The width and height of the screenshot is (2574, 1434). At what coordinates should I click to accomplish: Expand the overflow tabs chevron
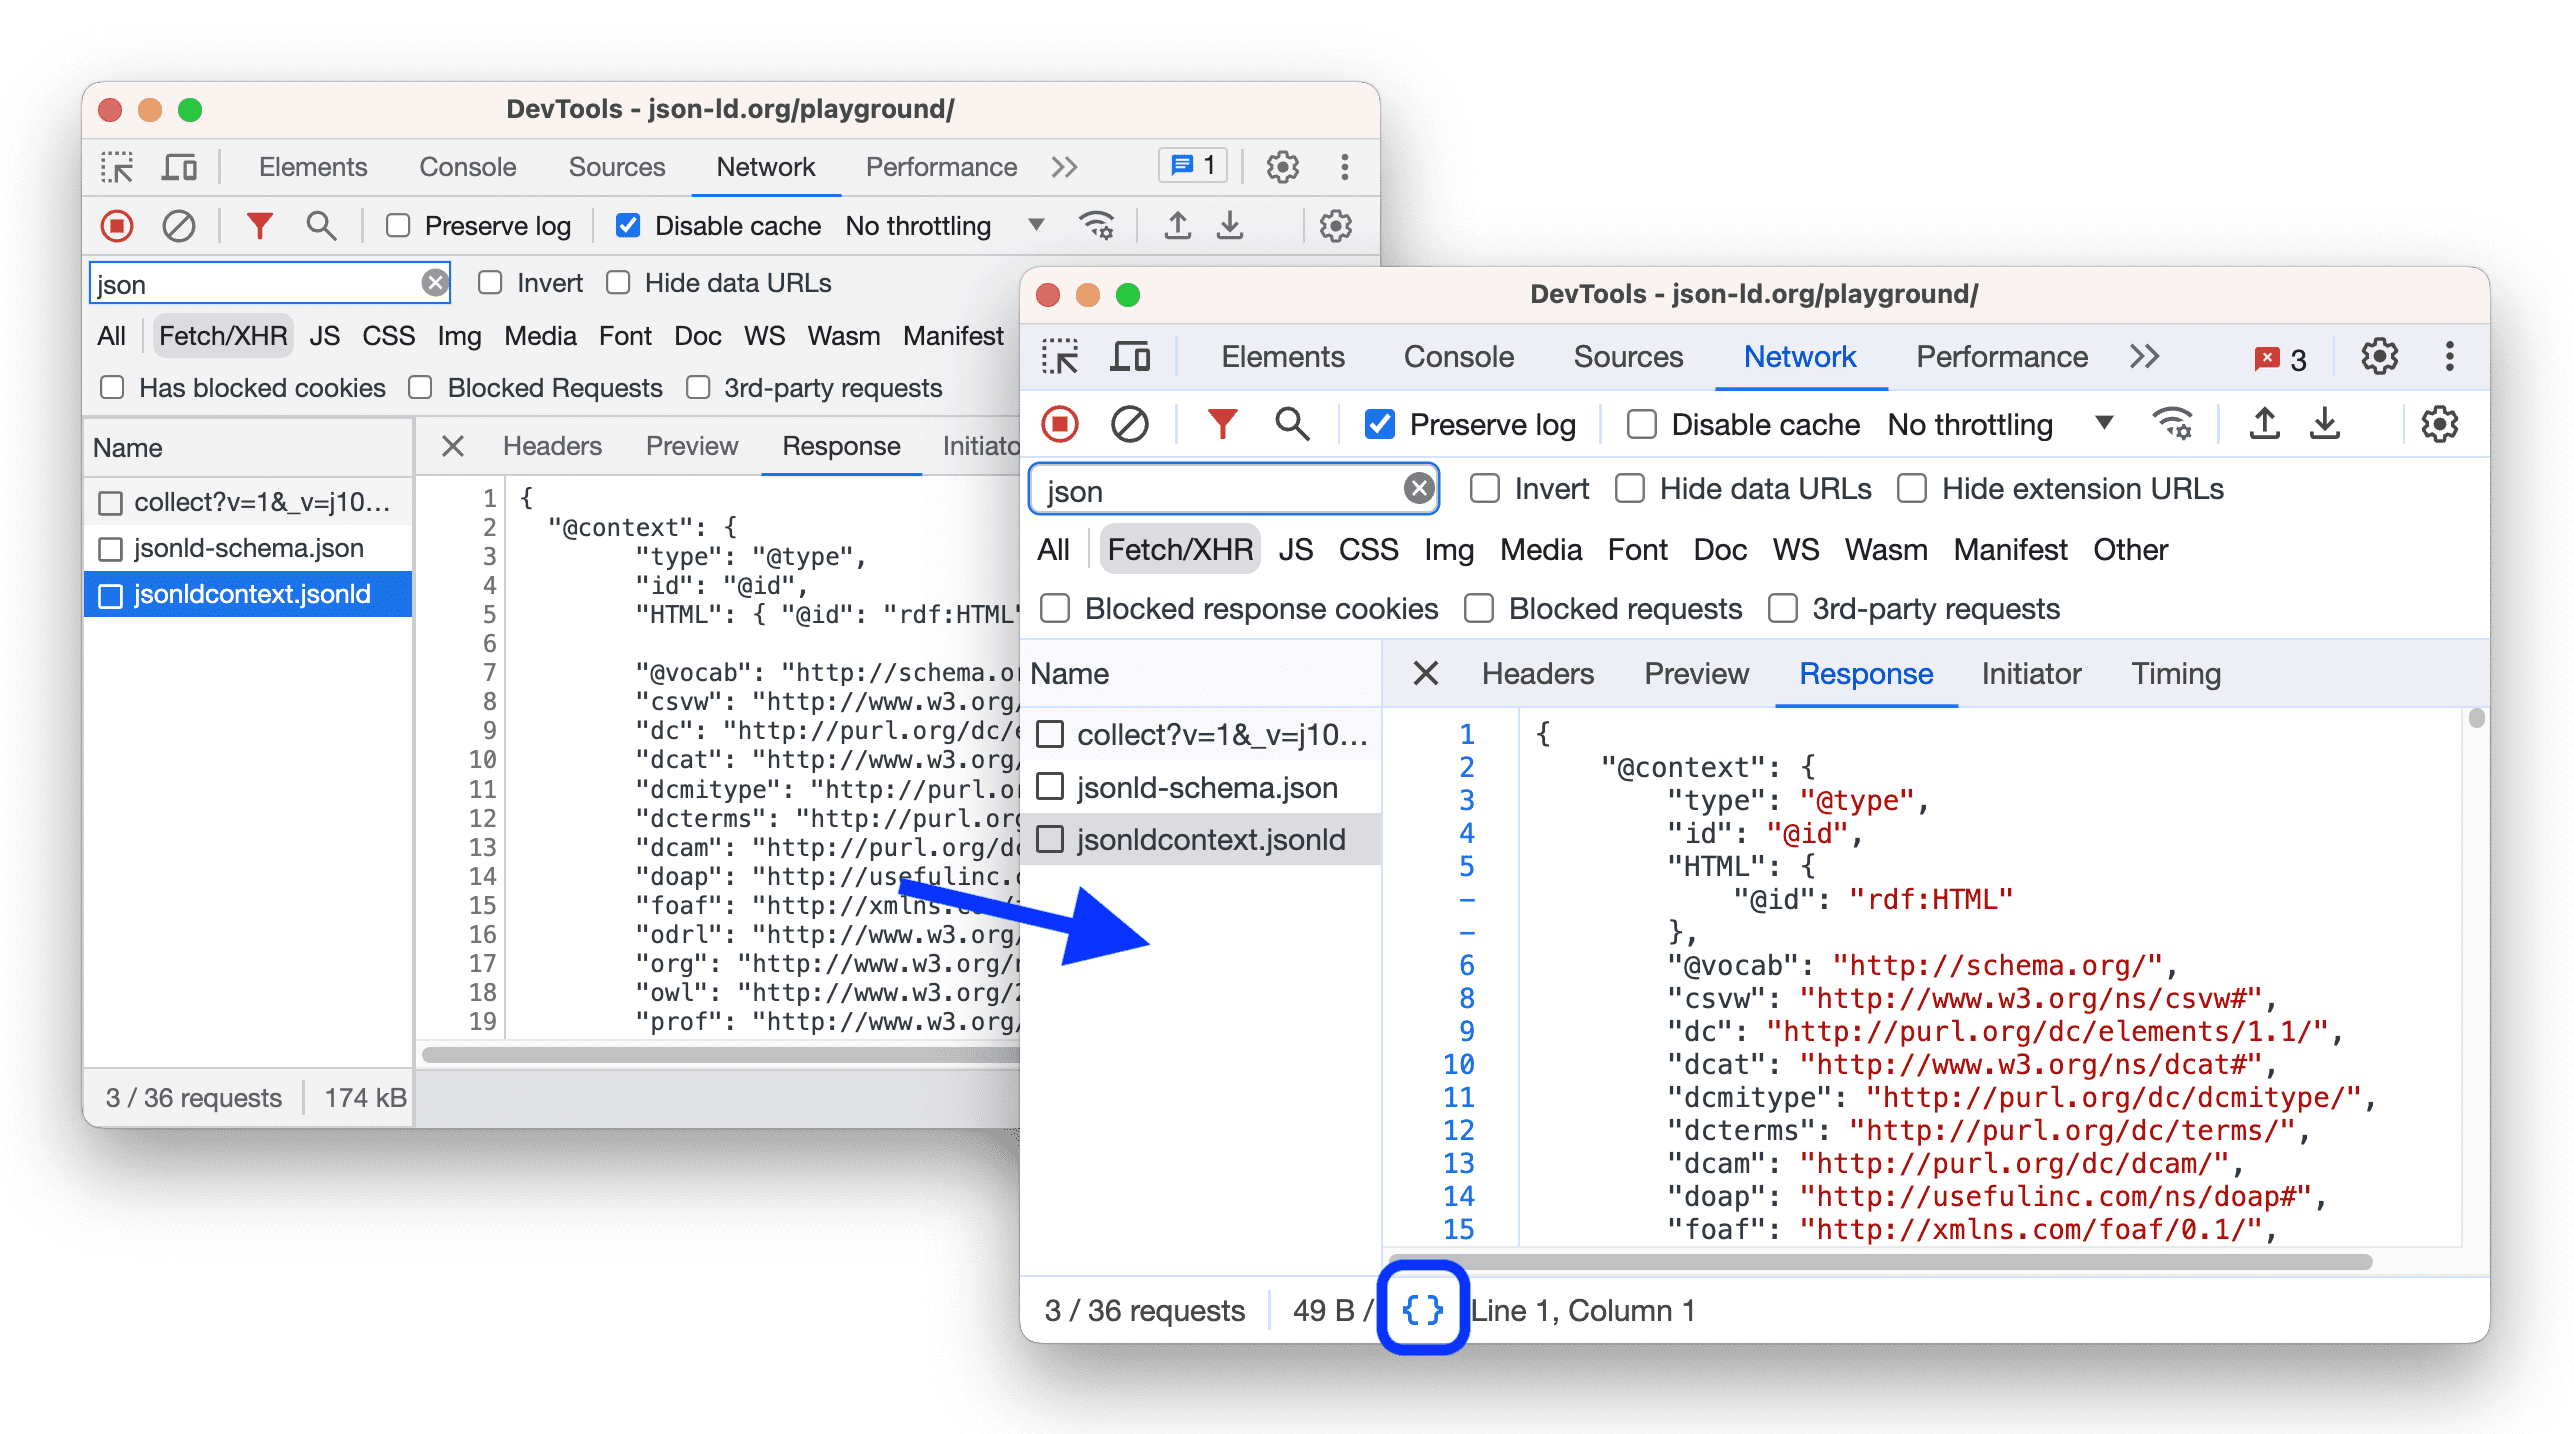click(2141, 357)
